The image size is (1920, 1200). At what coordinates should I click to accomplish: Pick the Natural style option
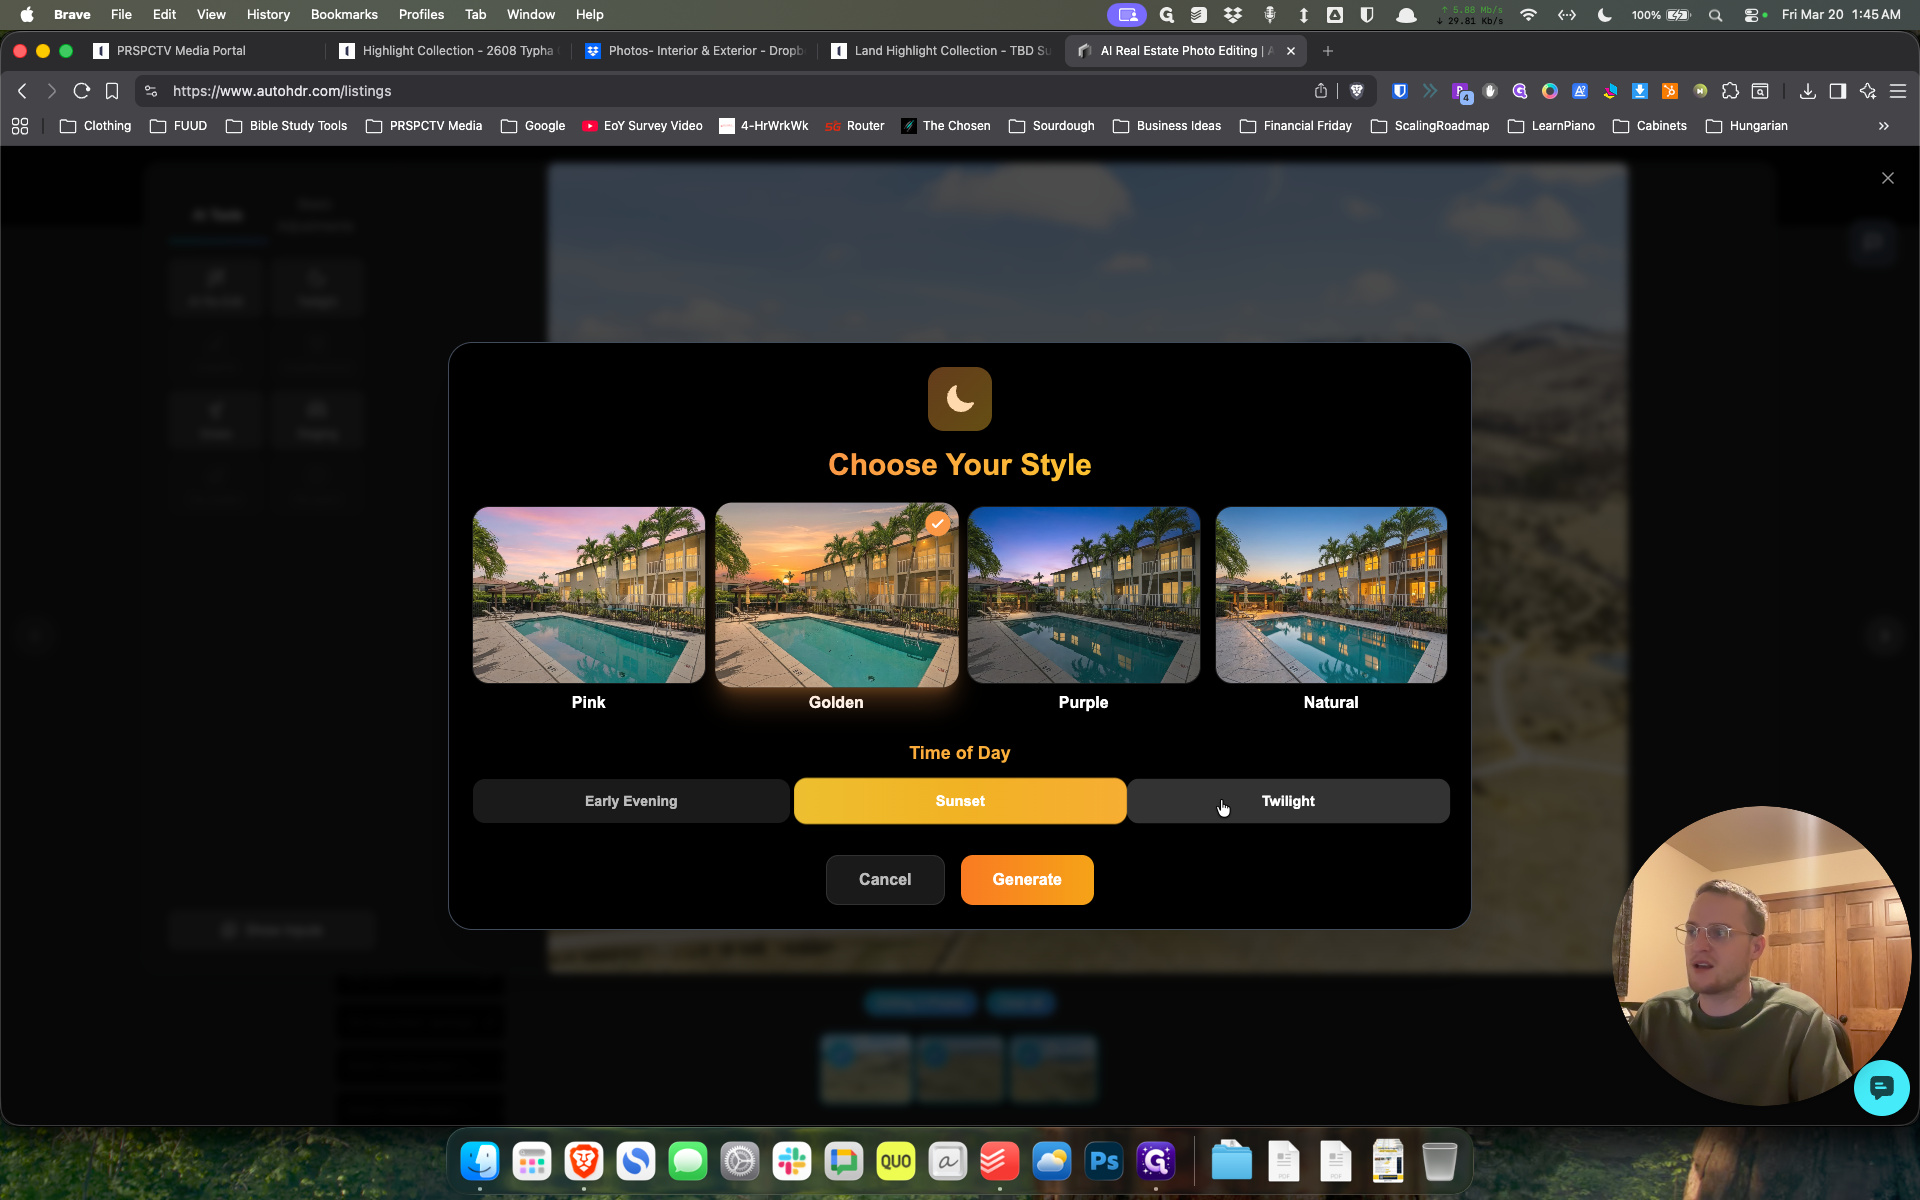tap(1331, 595)
